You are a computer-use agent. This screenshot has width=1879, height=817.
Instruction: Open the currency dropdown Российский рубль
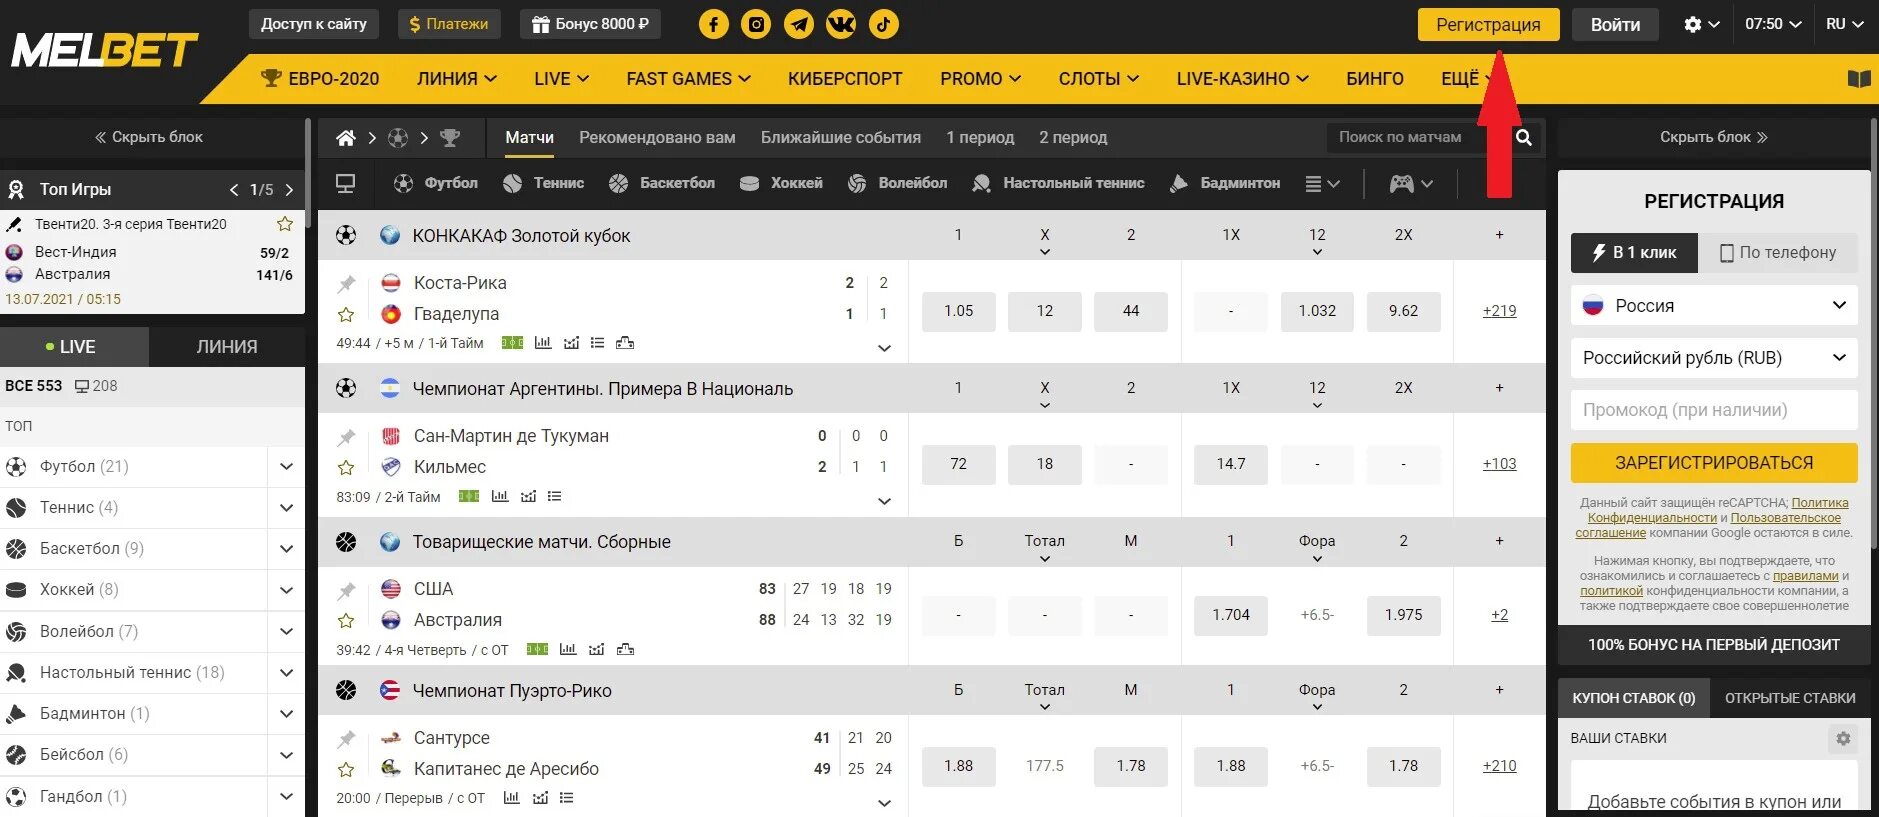[1714, 358]
